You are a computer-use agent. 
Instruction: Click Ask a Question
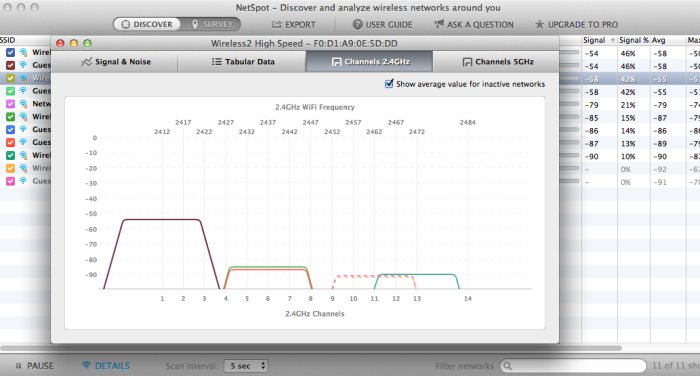pos(474,25)
